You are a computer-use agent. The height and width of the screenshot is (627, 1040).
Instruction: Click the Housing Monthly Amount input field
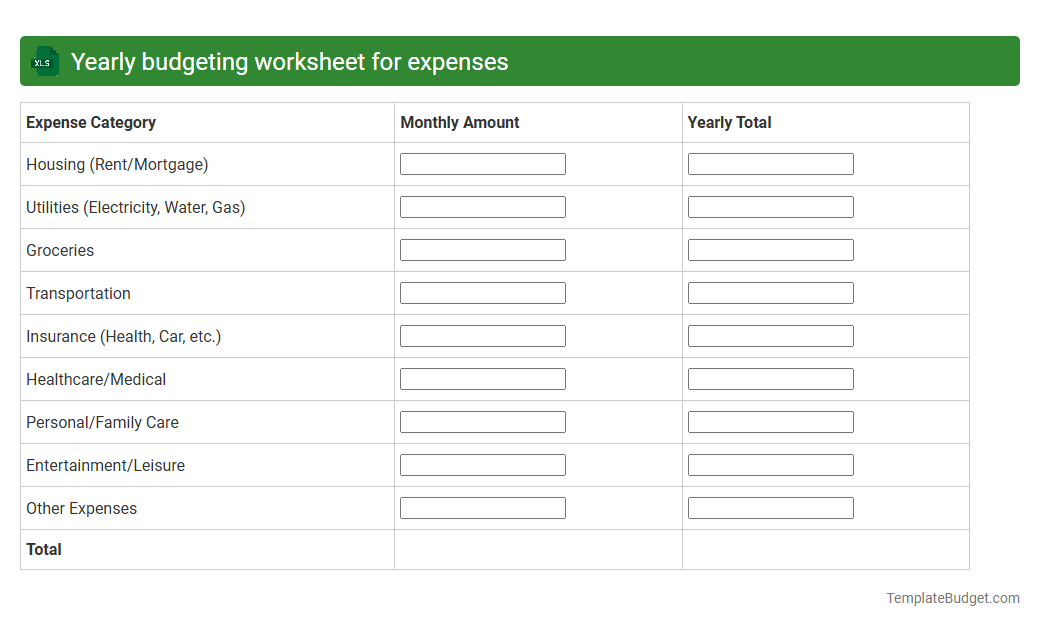482,163
